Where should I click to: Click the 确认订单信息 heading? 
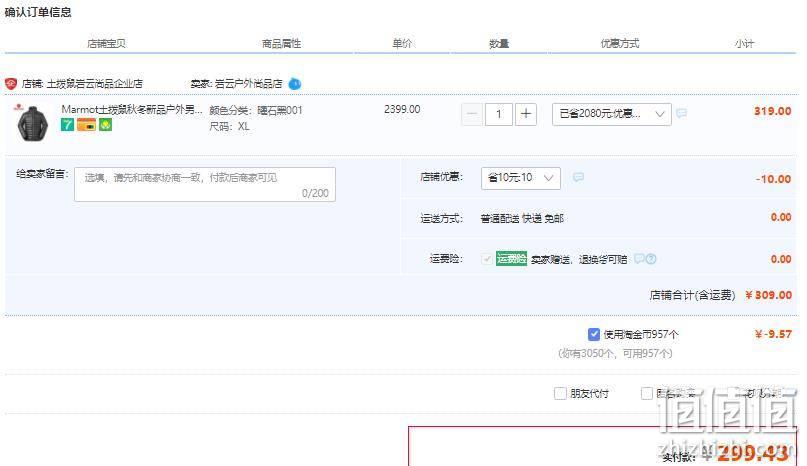38,12
